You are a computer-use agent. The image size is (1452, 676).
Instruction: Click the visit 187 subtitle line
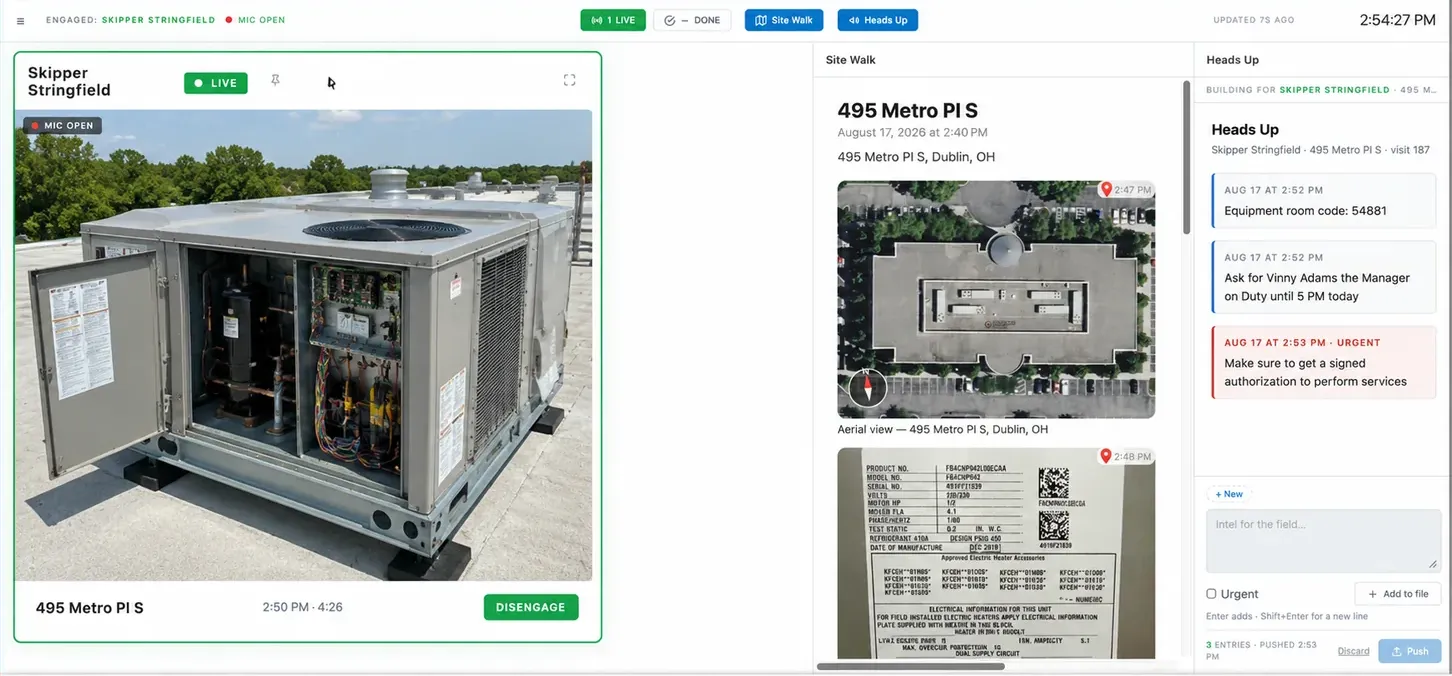click(x=1320, y=150)
